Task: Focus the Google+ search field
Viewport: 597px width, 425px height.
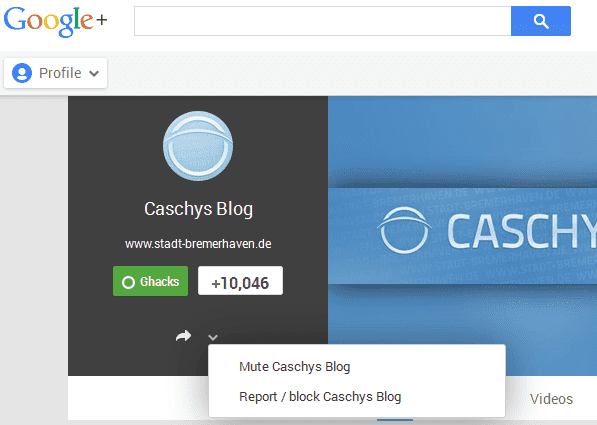Action: (x=322, y=21)
